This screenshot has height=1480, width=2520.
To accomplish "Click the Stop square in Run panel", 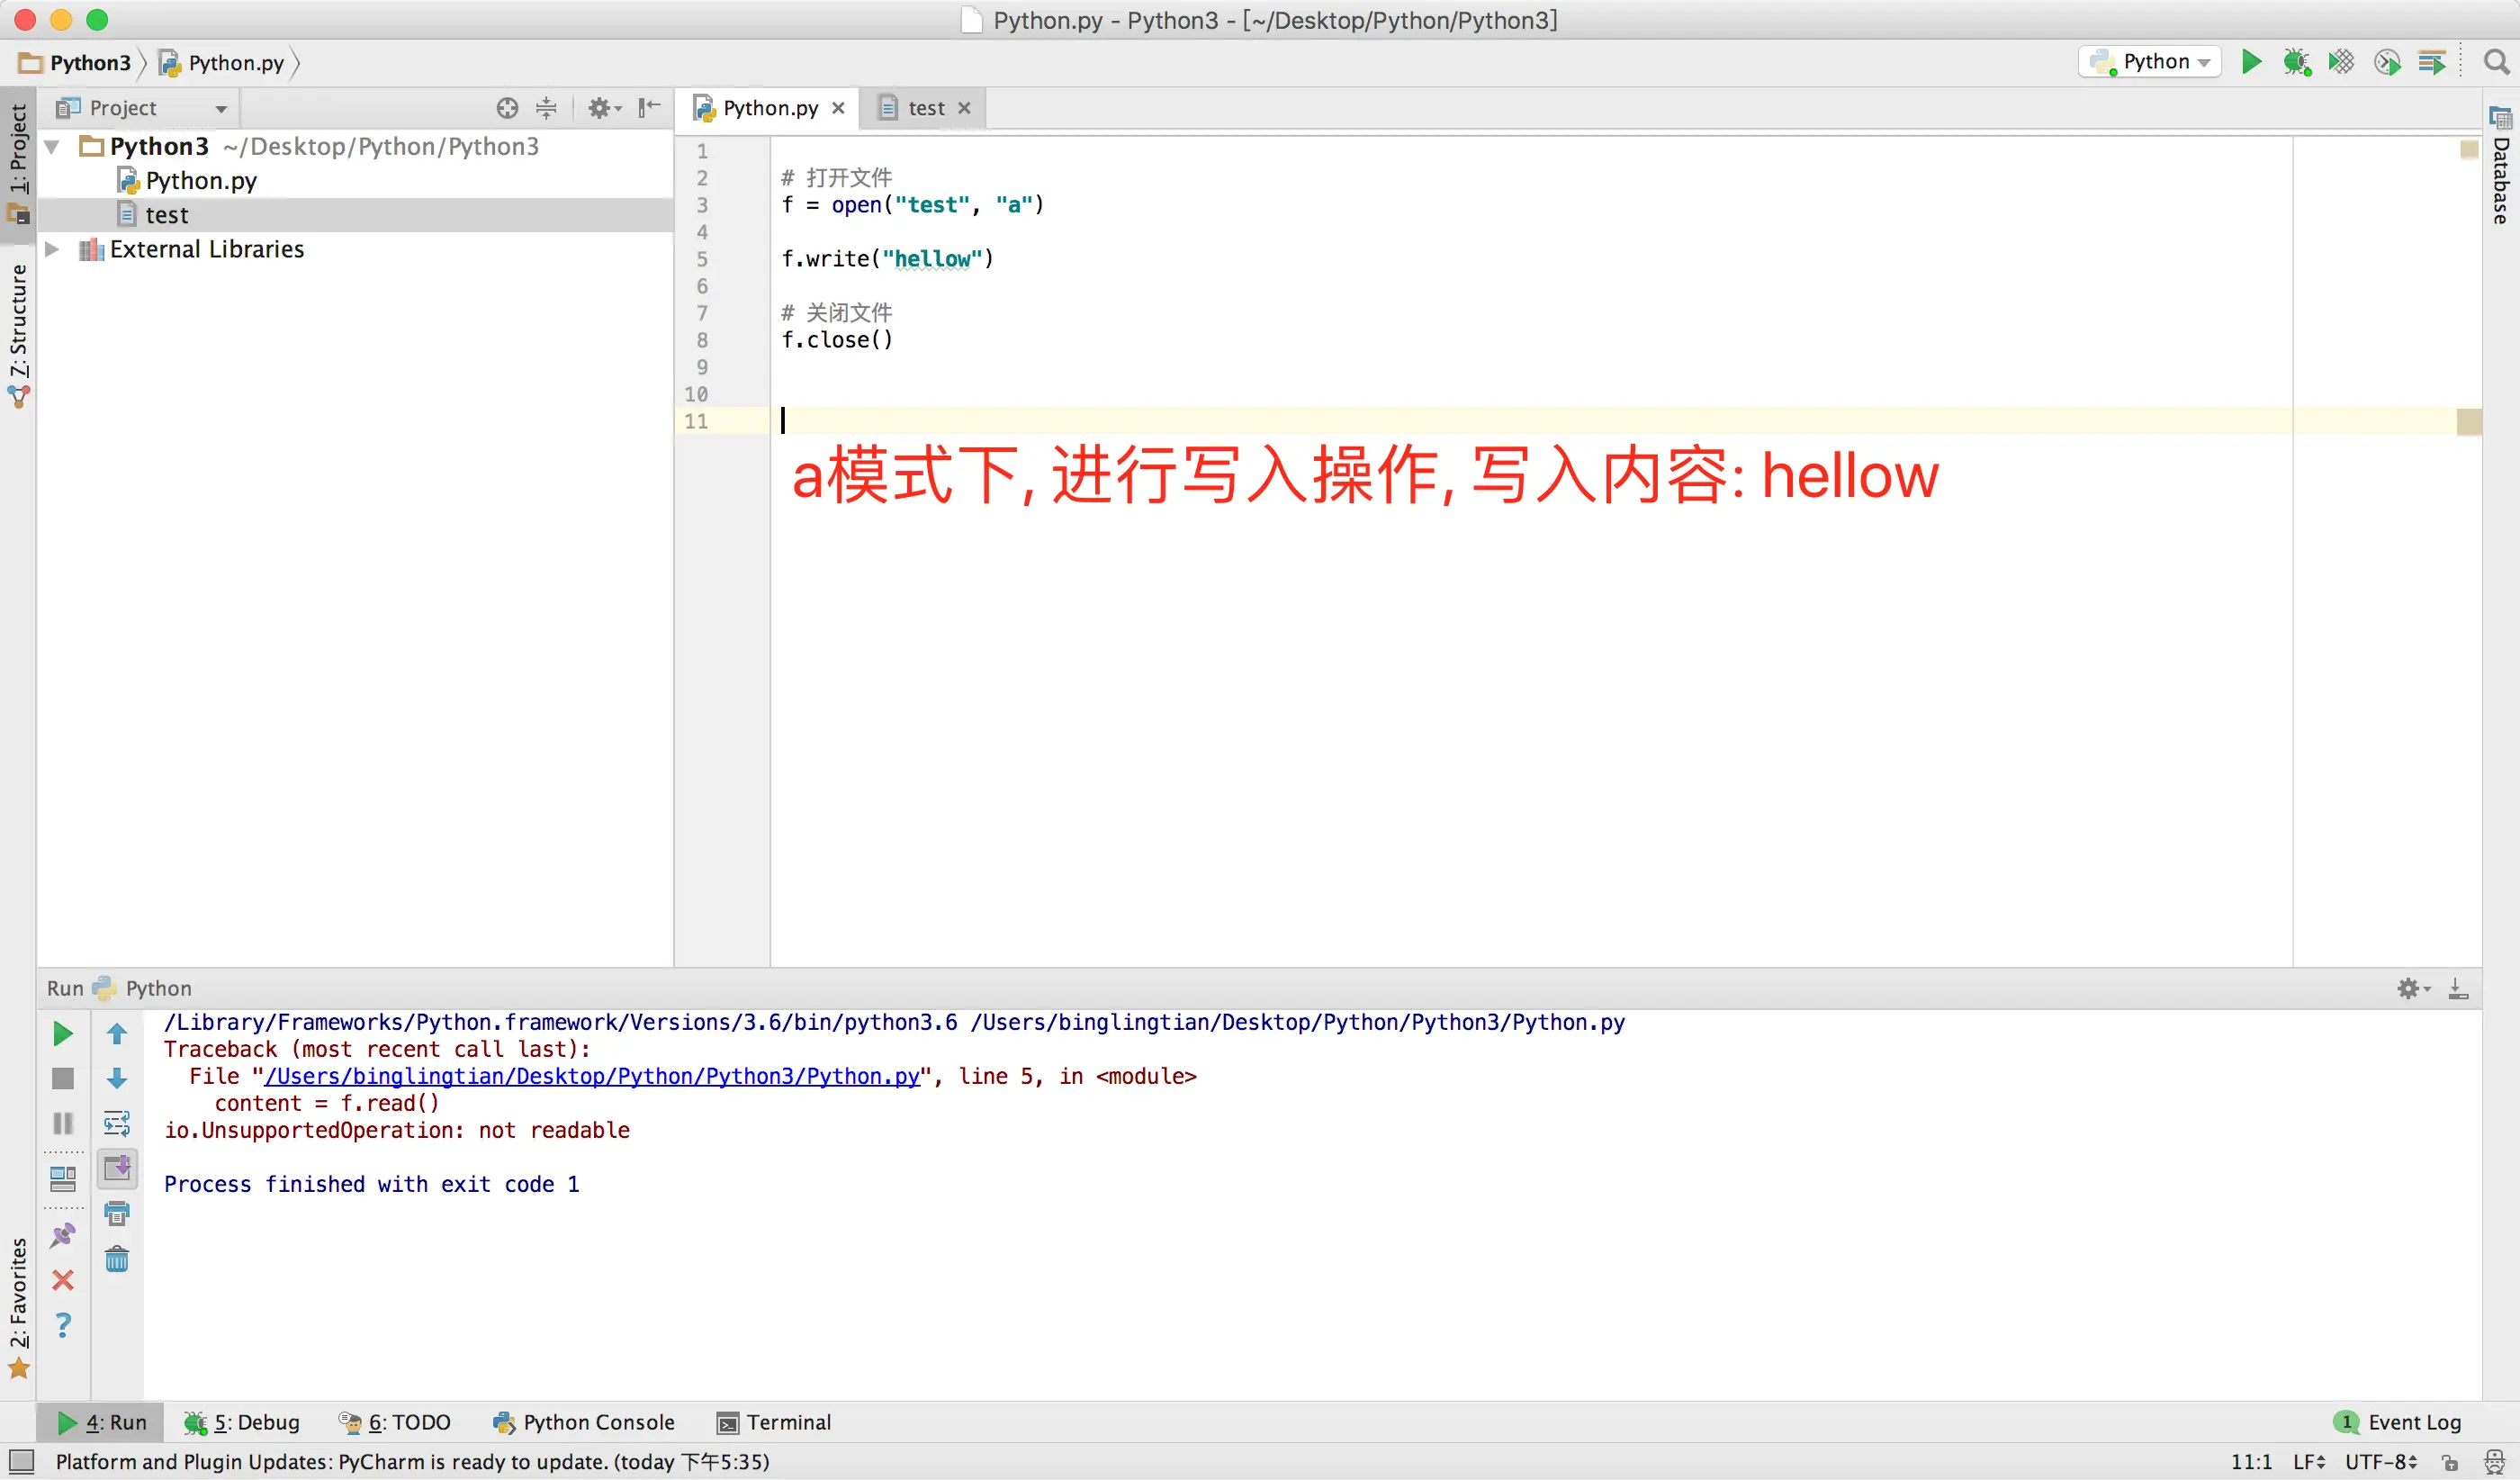I will tap(62, 1078).
